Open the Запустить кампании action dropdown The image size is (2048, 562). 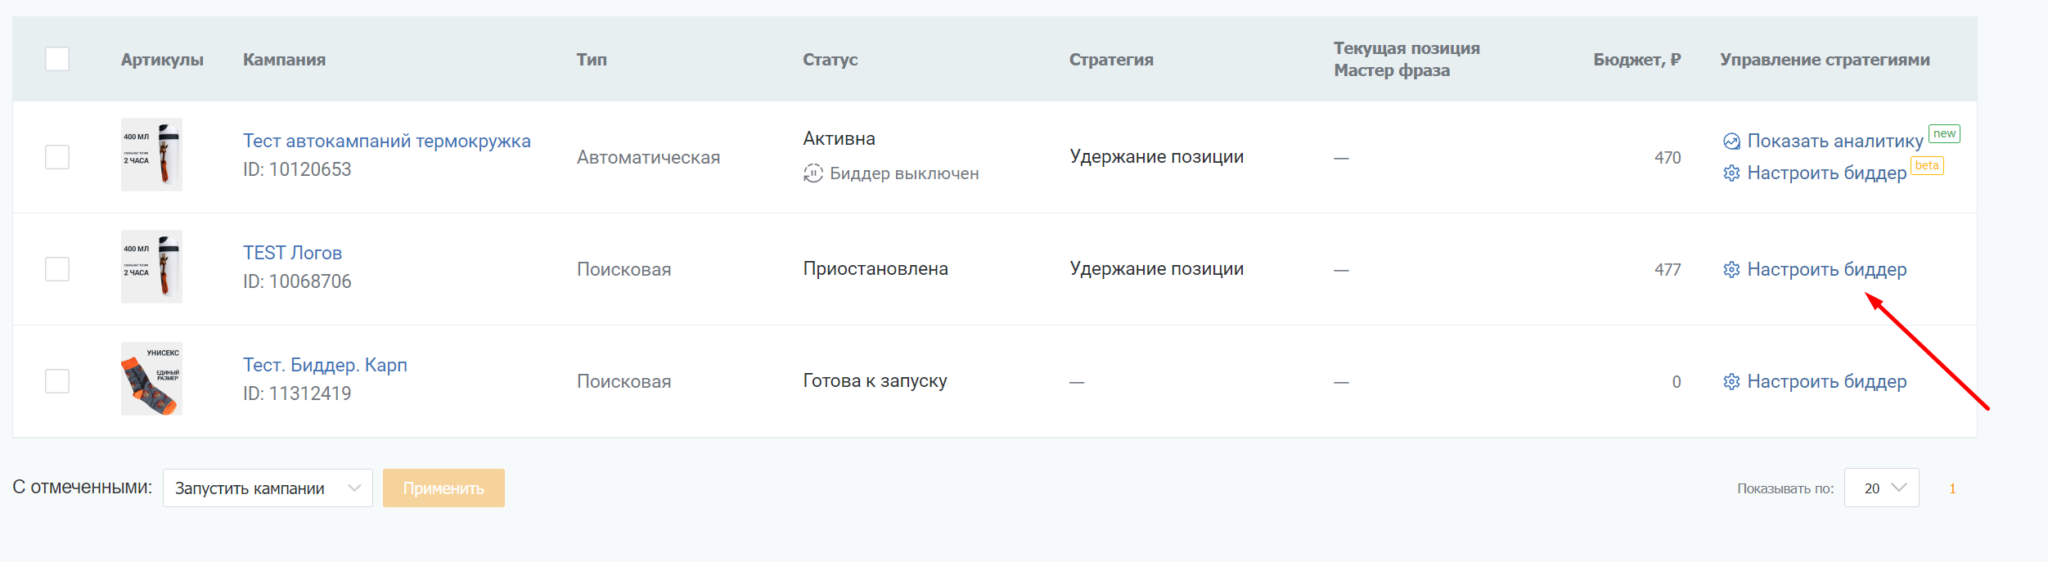pos(267,488)
